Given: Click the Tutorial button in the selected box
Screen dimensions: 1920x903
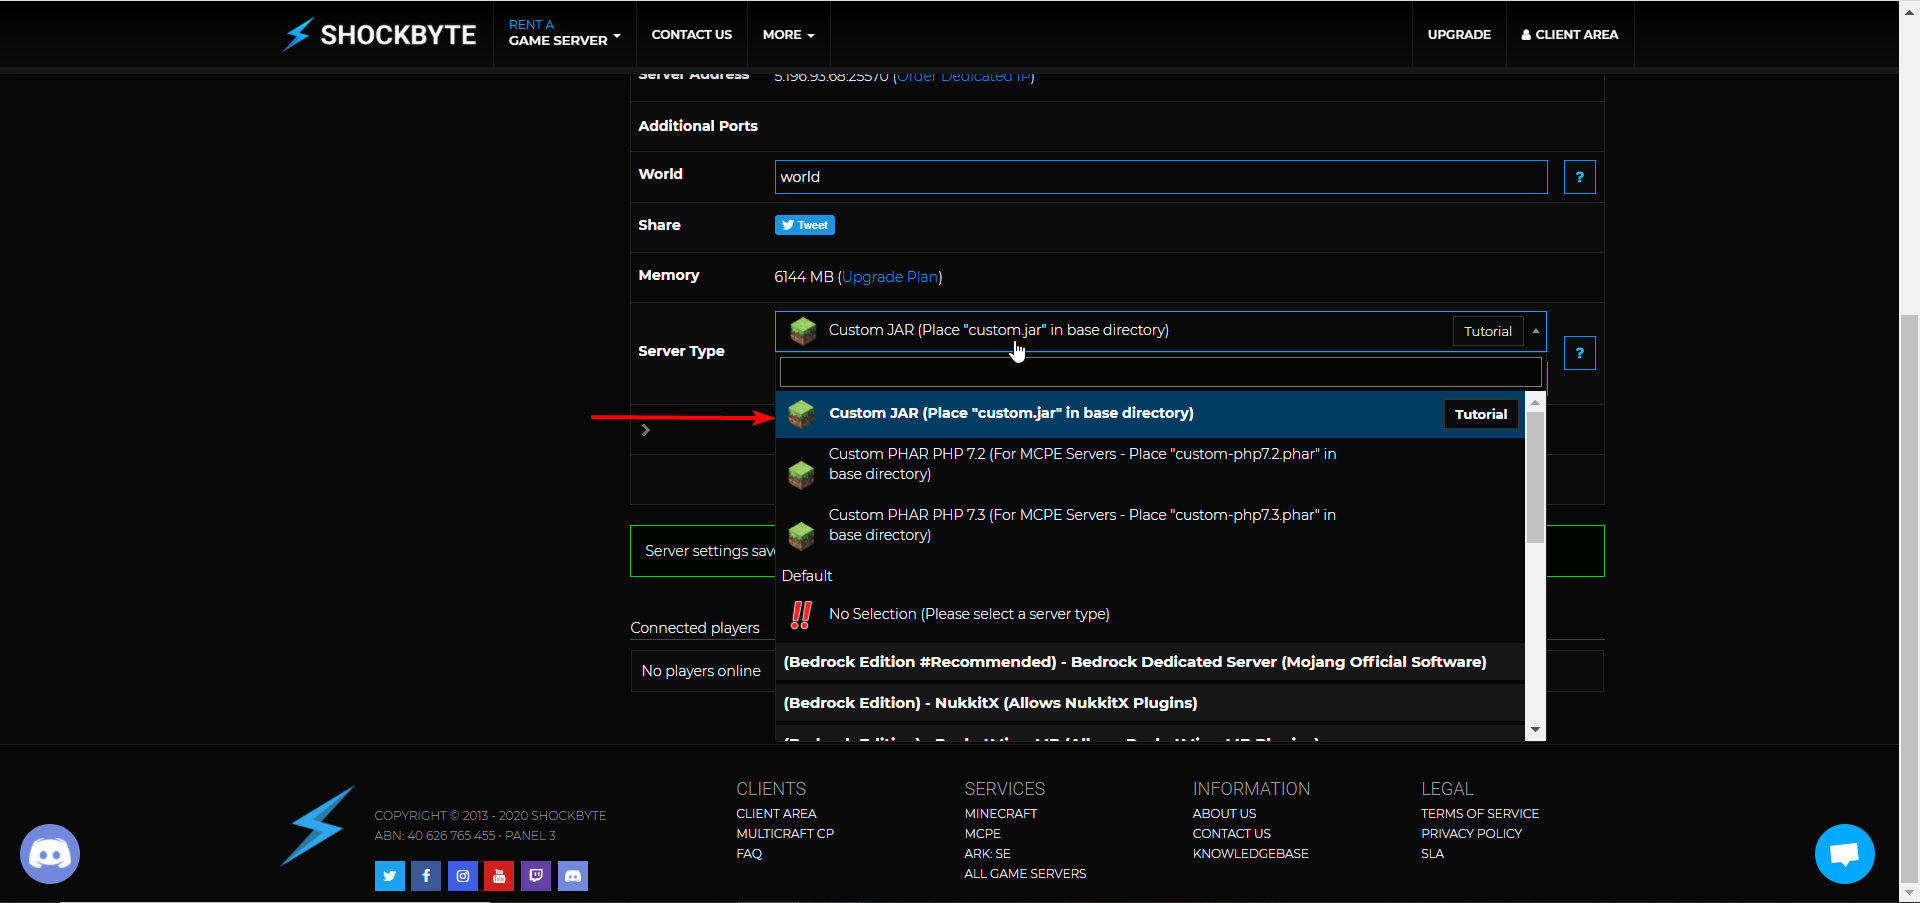Looking at the screenshot, I should 1488,331.
